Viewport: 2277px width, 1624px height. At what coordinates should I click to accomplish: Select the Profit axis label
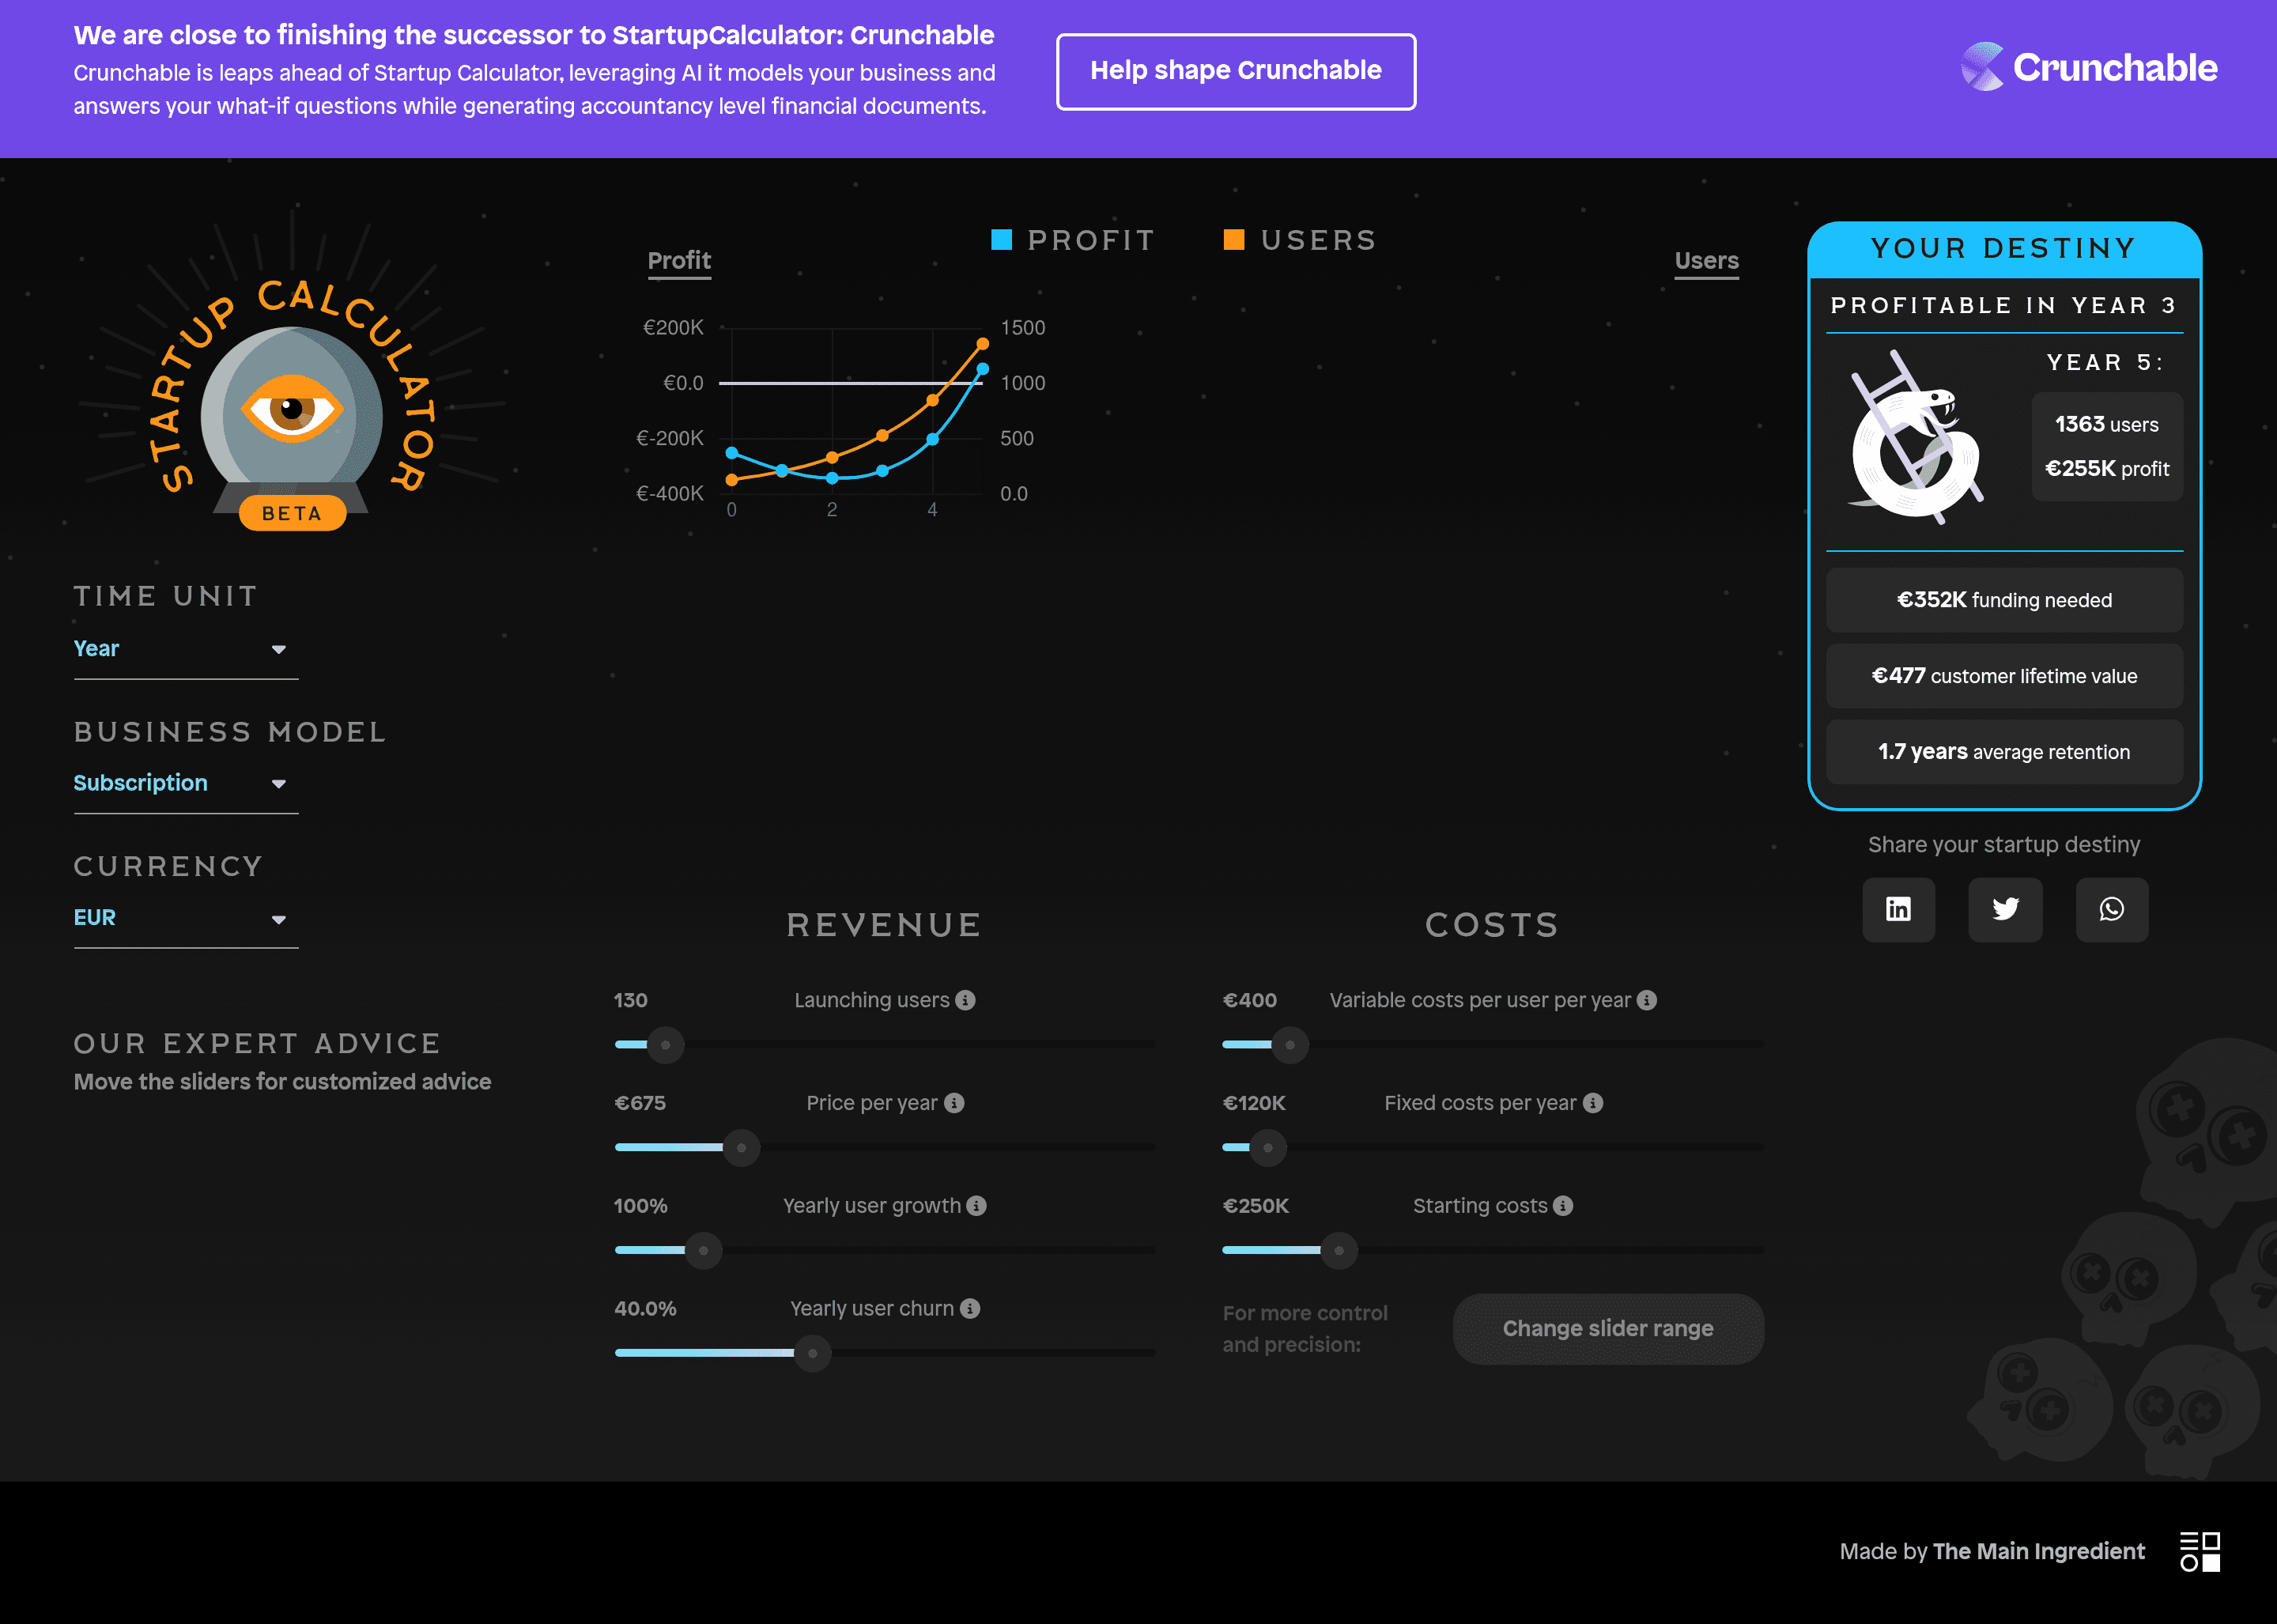tap(679, 260)
